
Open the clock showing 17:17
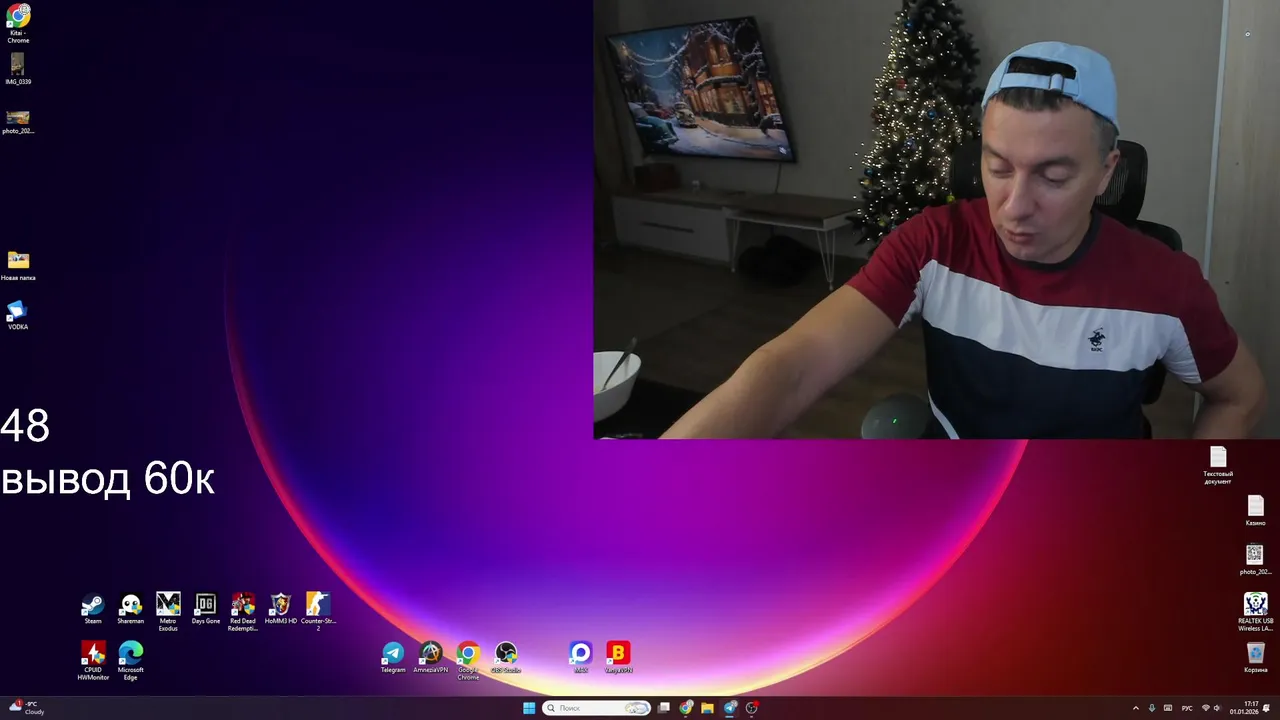[1244, 708]
